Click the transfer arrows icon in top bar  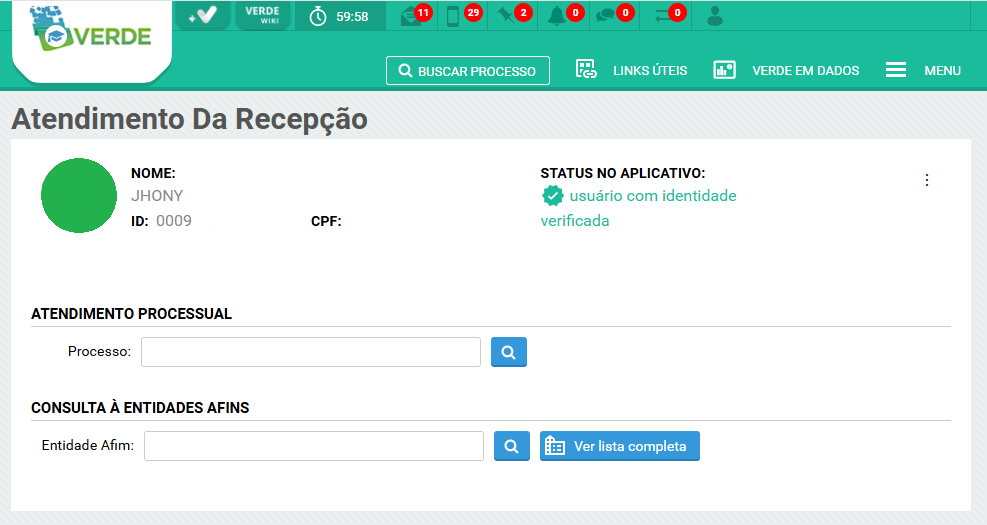662,16
